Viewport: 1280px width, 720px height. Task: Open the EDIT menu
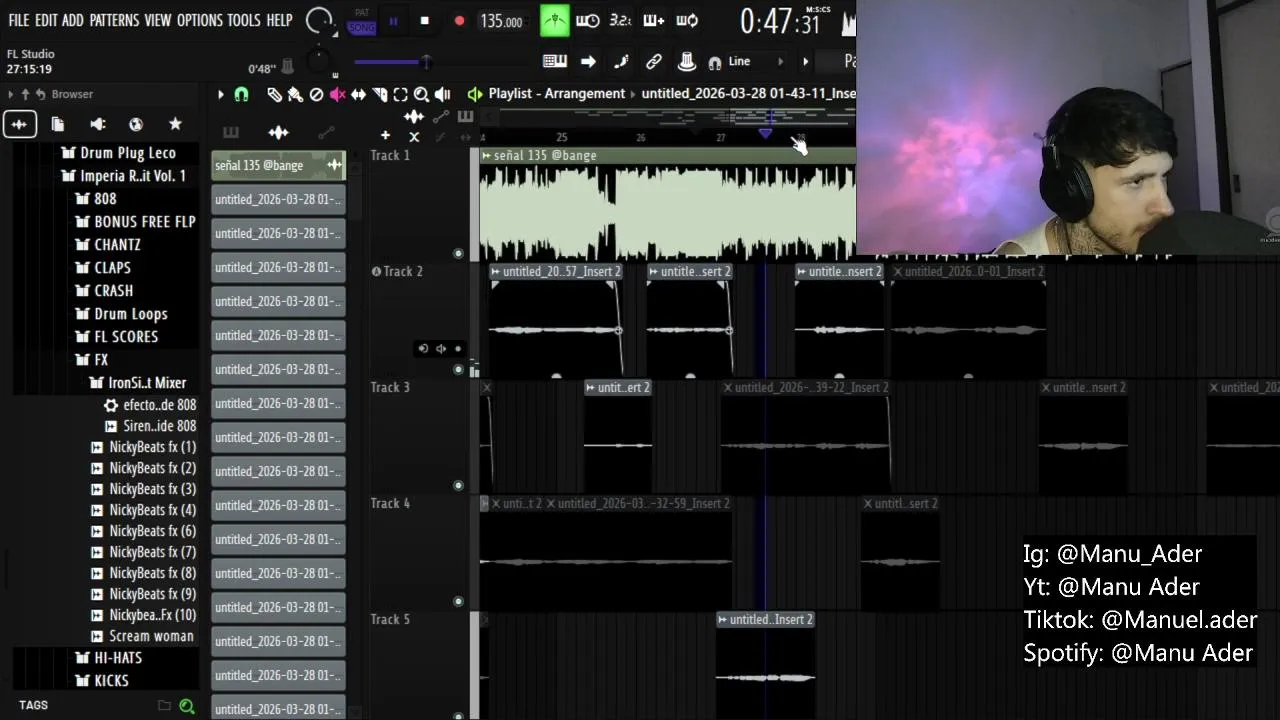pos(46,20)
